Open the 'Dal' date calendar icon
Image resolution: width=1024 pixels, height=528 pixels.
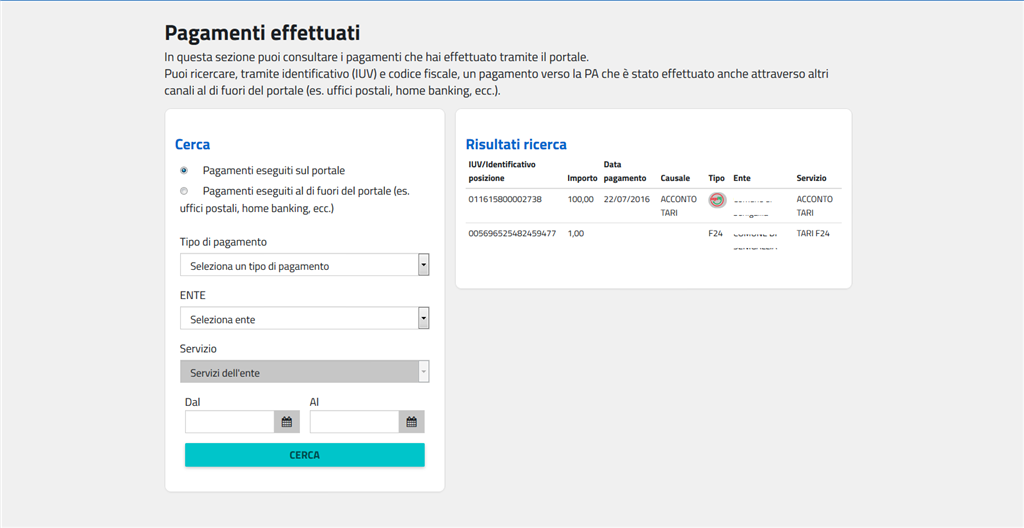click(287, 422)
